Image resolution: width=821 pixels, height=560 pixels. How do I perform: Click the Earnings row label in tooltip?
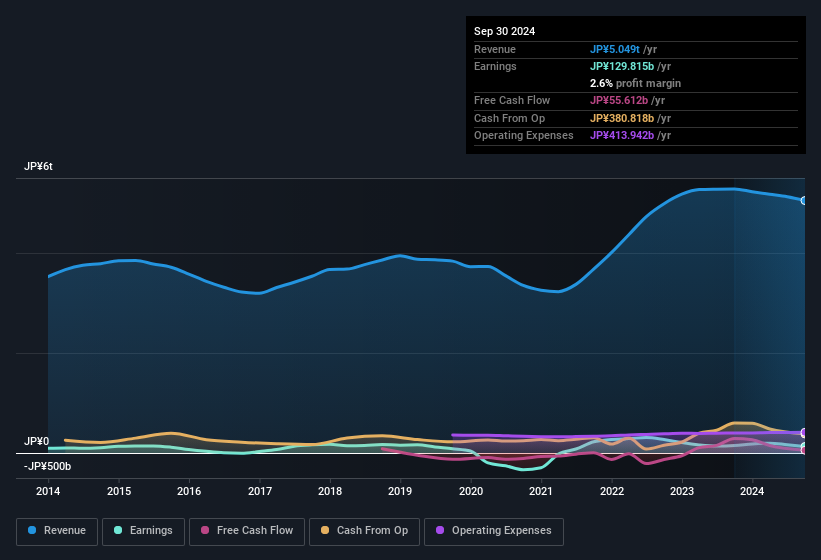coord(495,66)
